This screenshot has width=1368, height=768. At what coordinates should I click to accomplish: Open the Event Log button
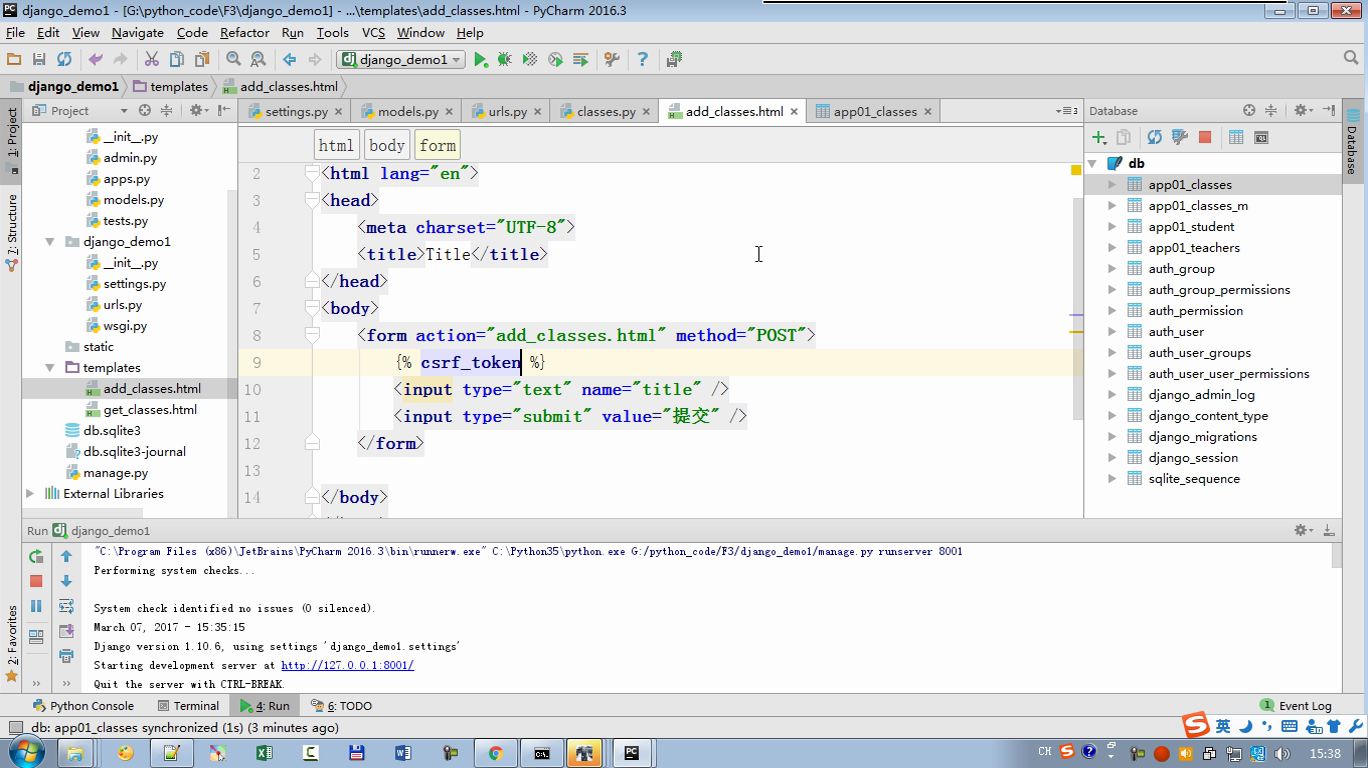(1295, 706)
